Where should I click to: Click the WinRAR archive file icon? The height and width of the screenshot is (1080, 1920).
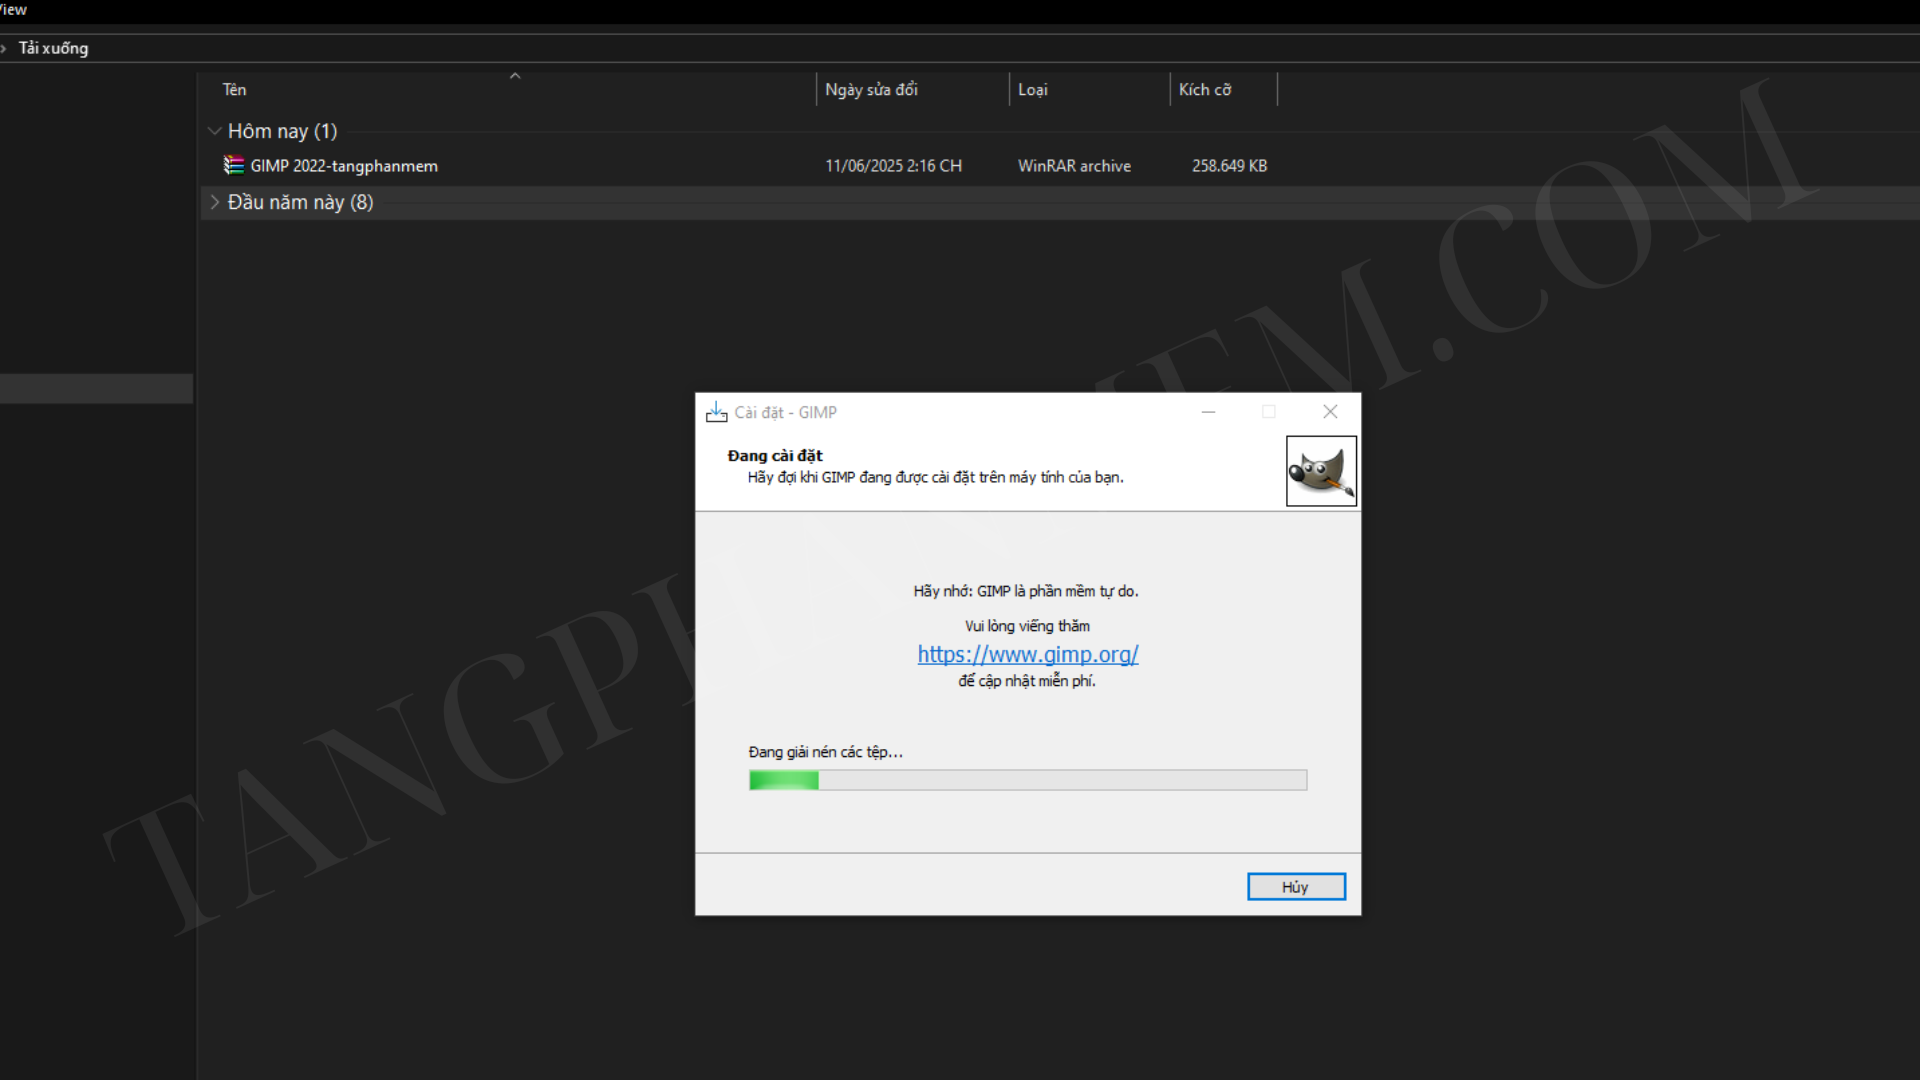[234, 166]
